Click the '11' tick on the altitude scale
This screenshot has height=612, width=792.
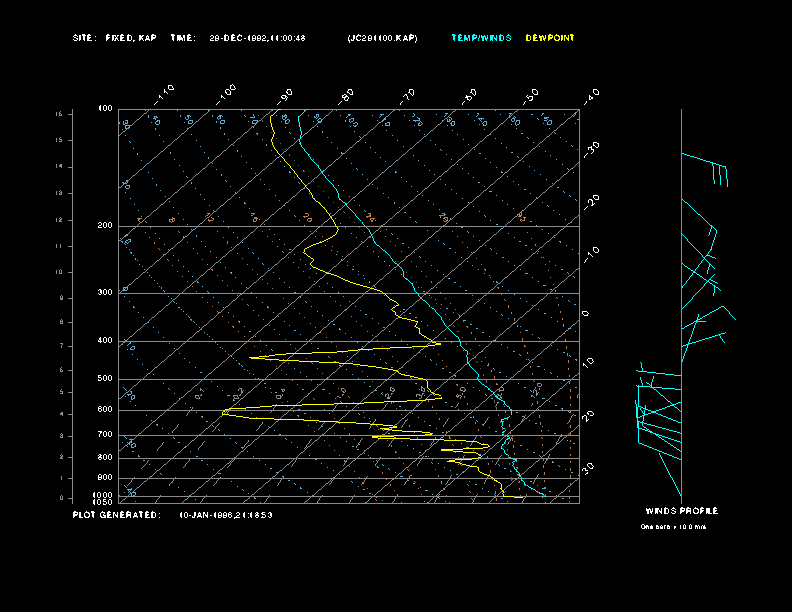click(x=60, y=246)
